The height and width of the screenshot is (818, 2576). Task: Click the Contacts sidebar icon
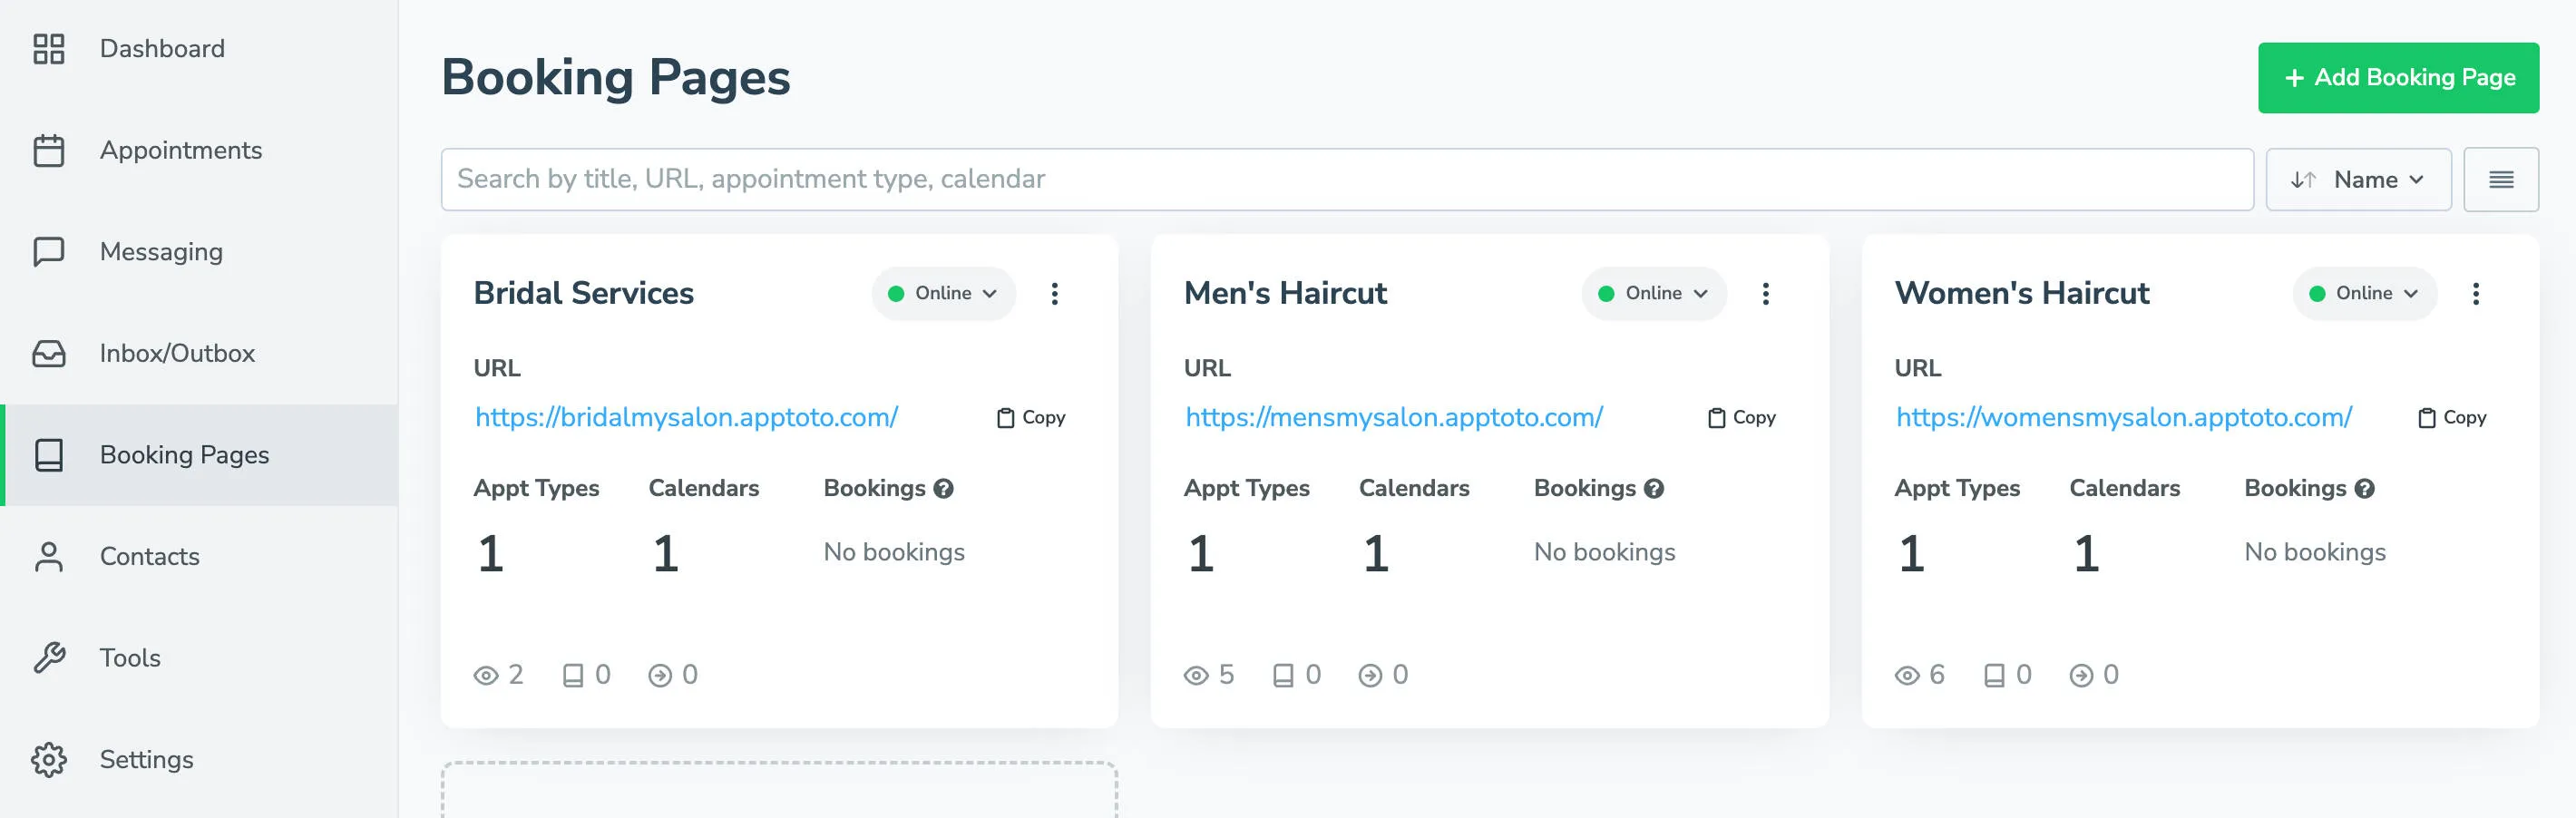pos(48,556)
